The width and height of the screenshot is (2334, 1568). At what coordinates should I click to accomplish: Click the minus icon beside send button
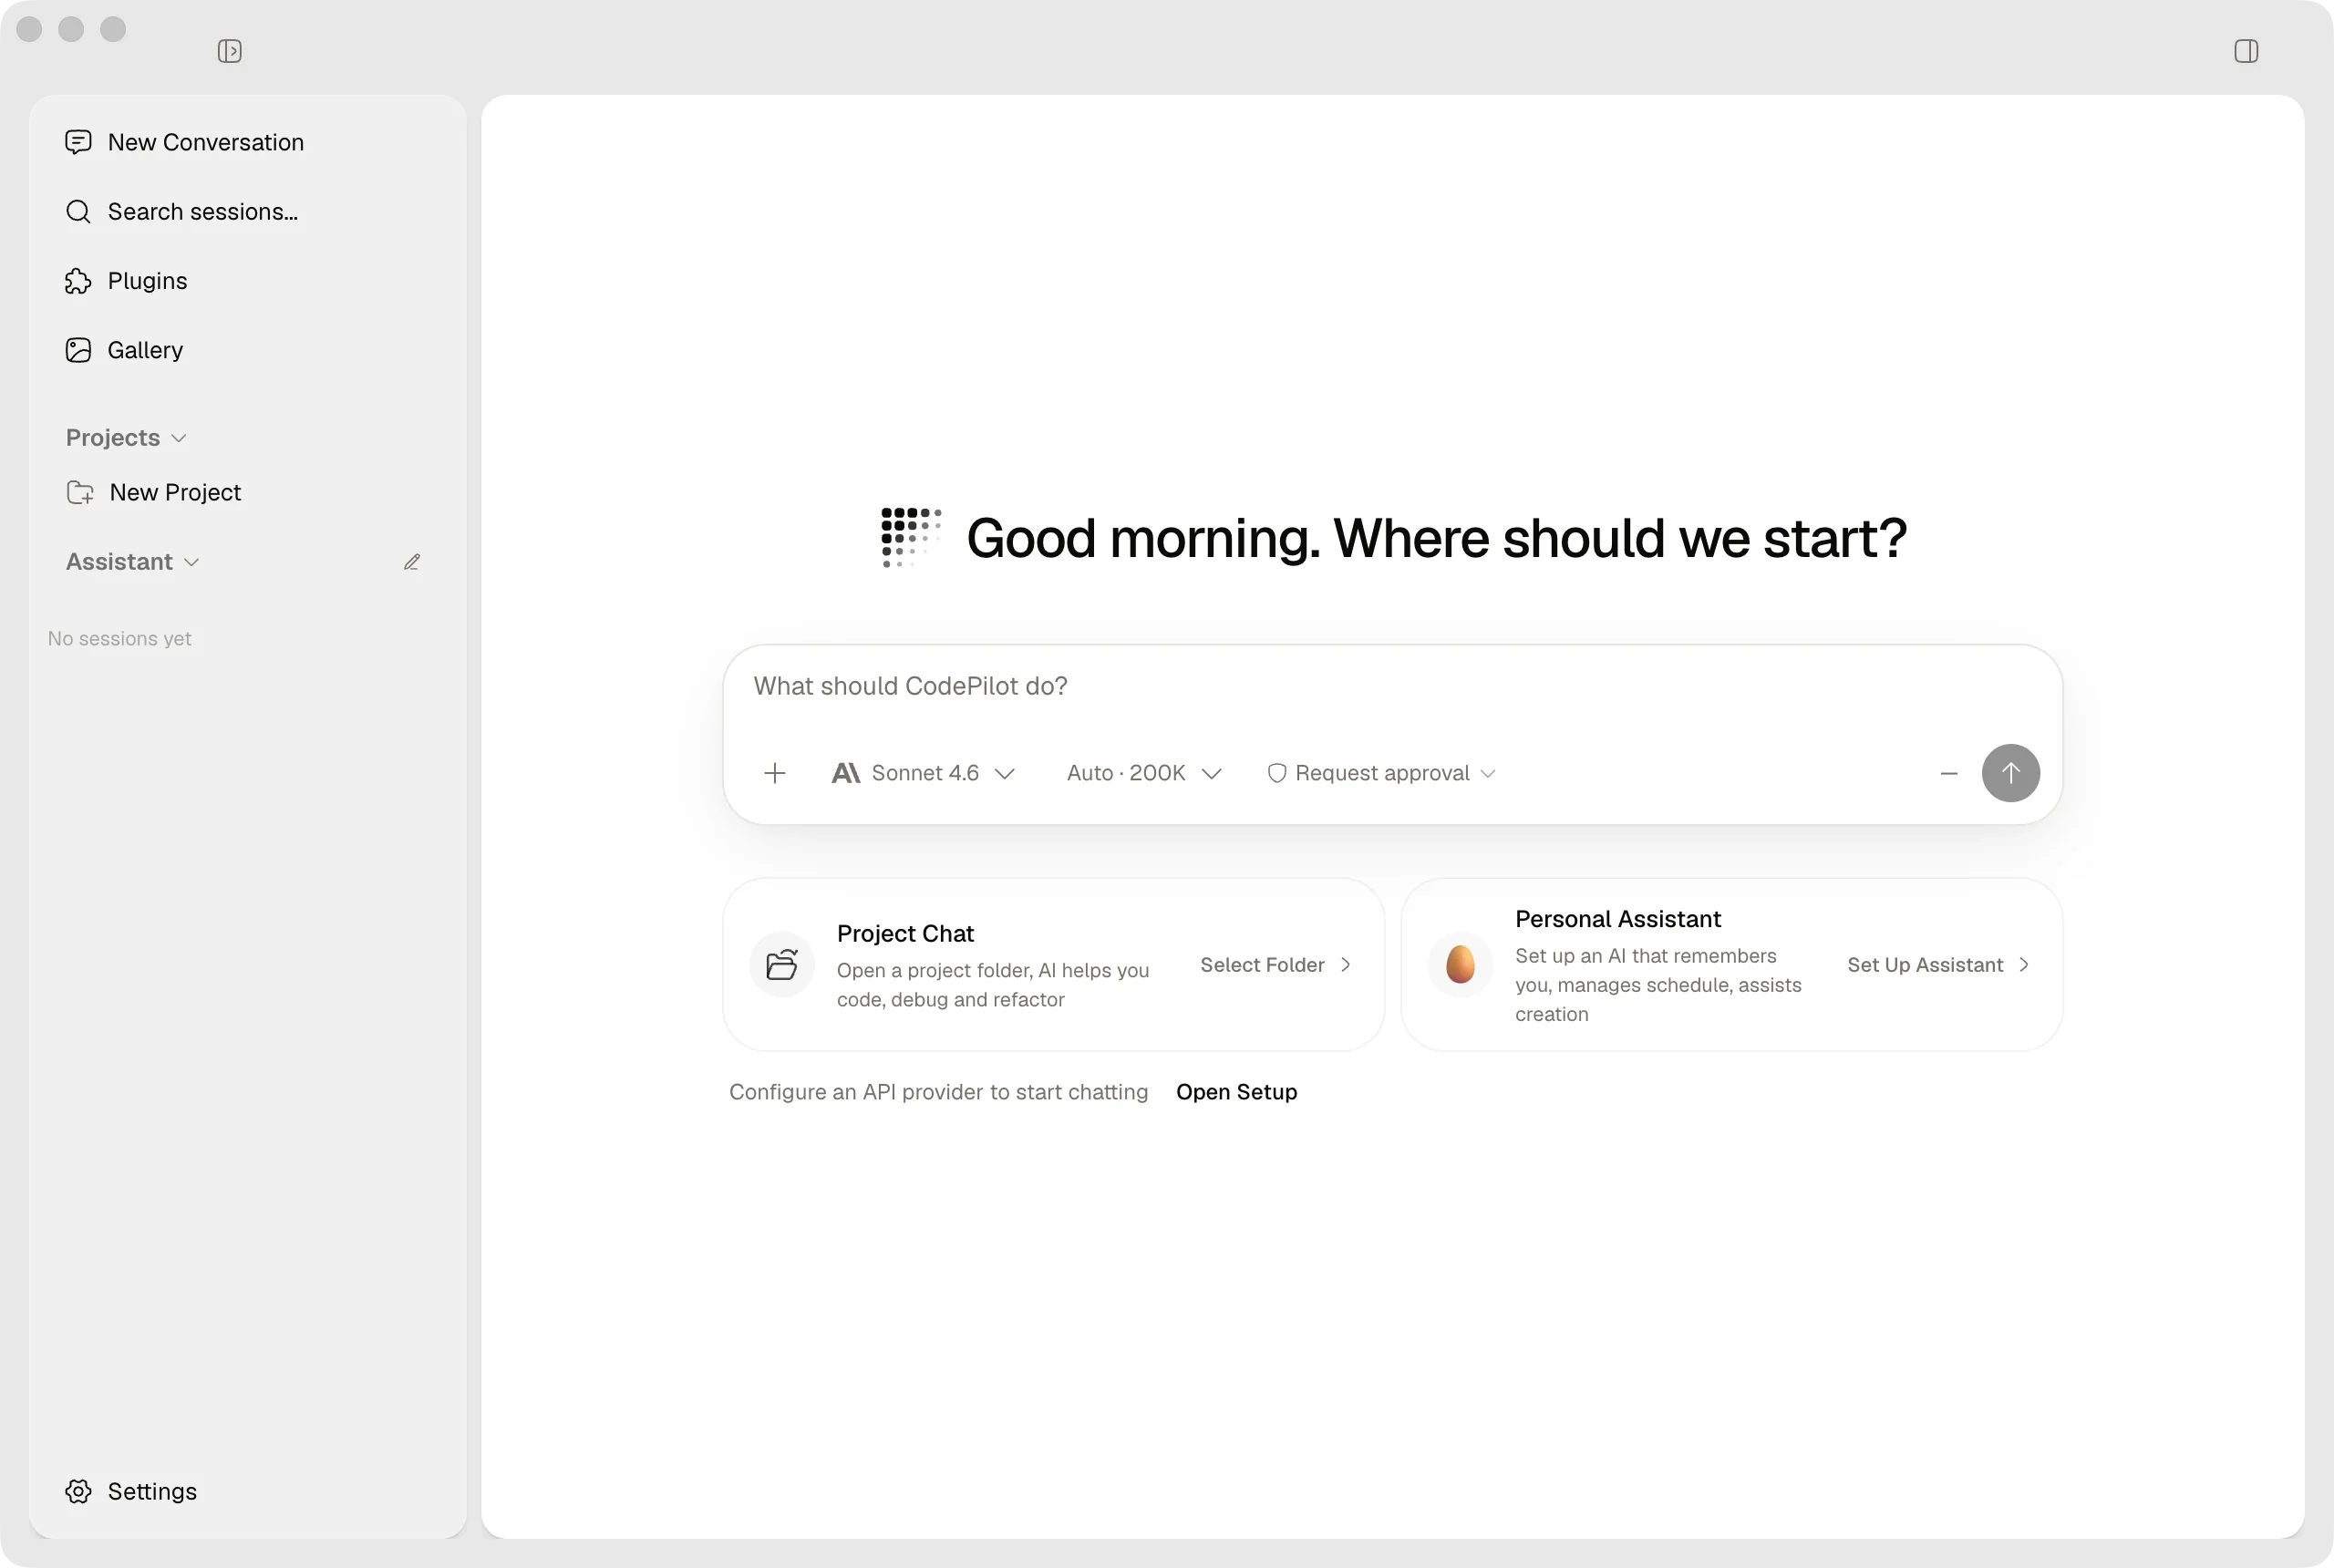(x=1949, y=773)
